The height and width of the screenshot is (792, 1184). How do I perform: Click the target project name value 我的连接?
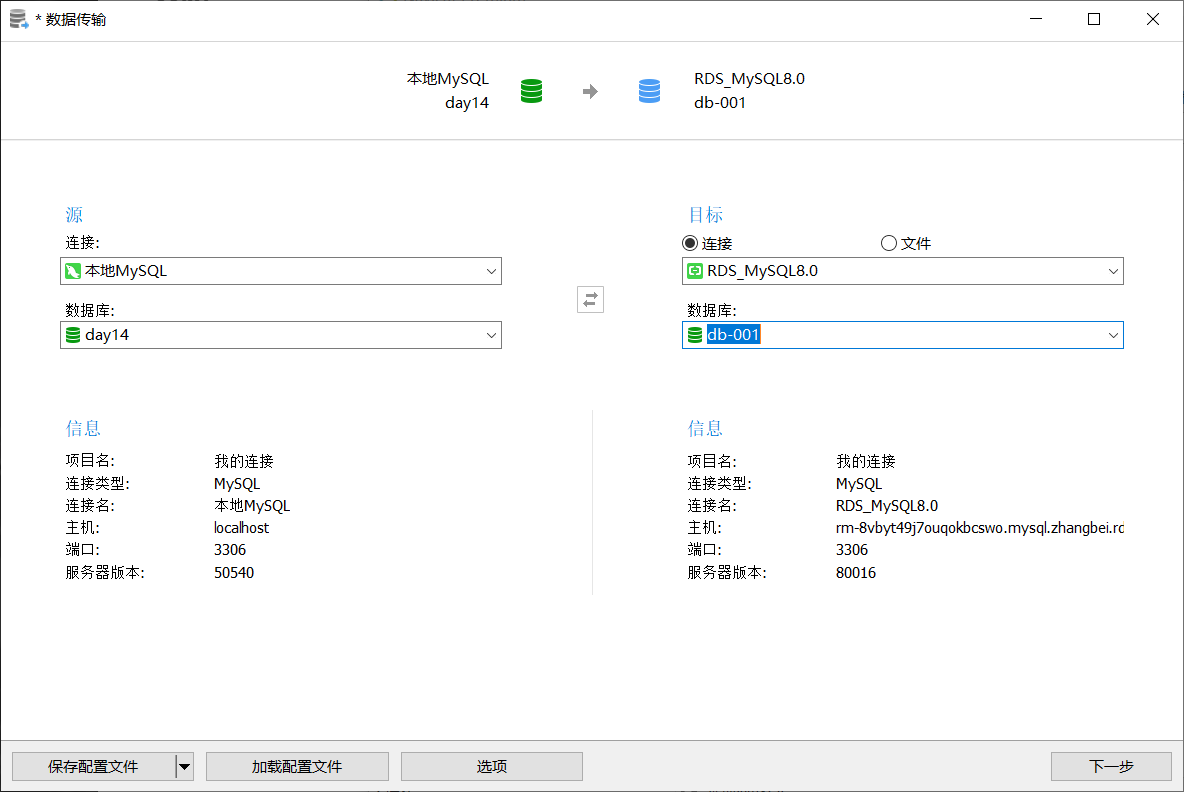(x=865, y=461)
